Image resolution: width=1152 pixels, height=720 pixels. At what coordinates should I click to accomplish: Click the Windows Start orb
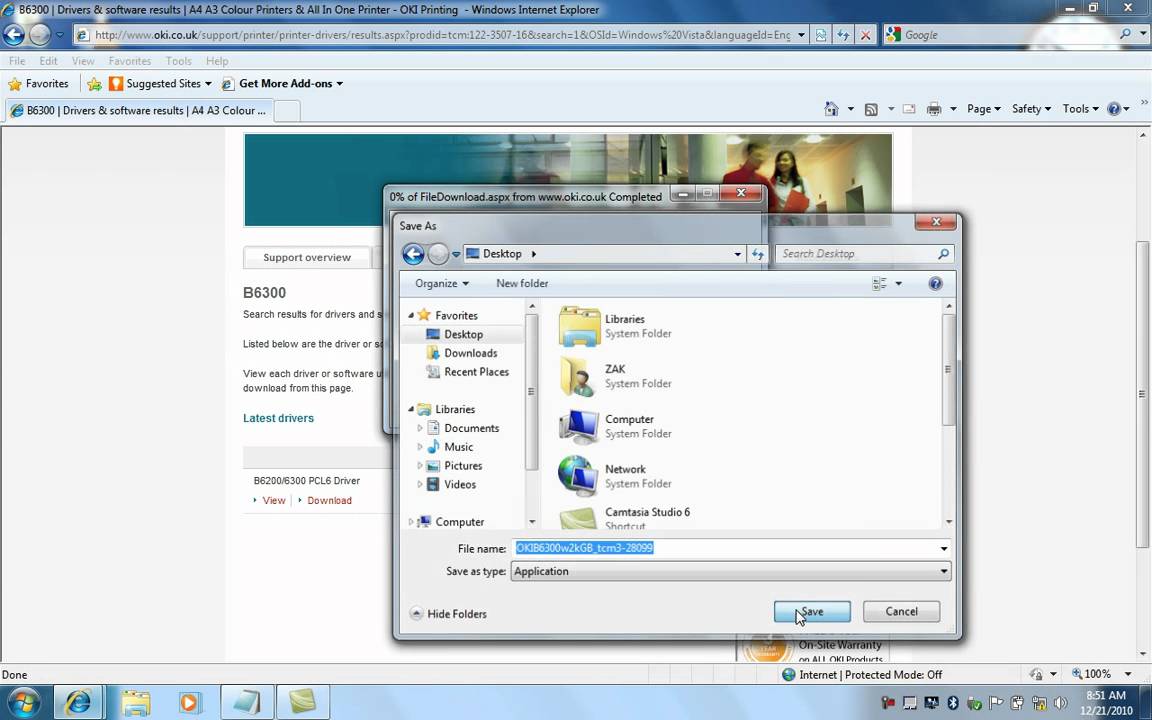pos(23,702)
